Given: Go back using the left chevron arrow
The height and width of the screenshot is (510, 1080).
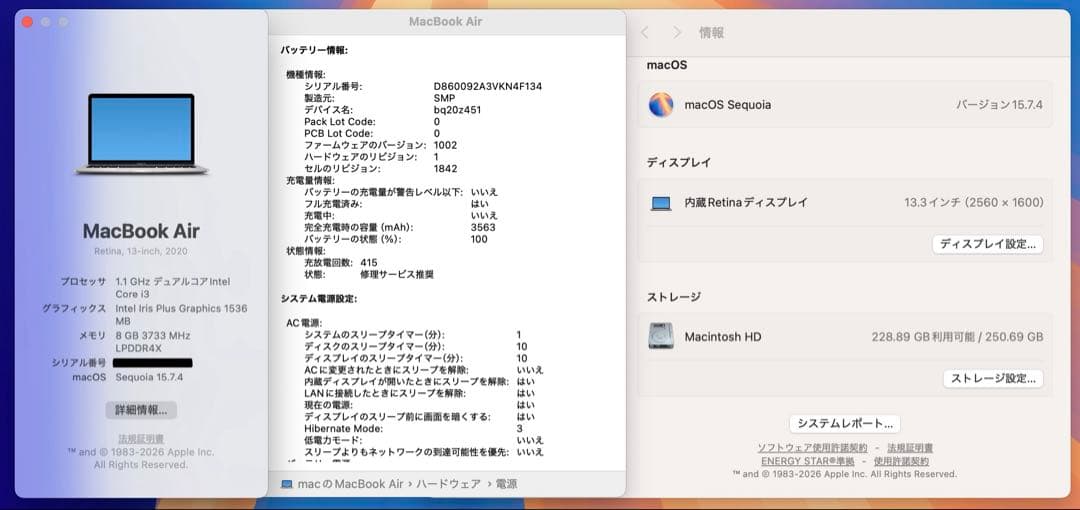Looking at the screenshot, I should 645,32.
